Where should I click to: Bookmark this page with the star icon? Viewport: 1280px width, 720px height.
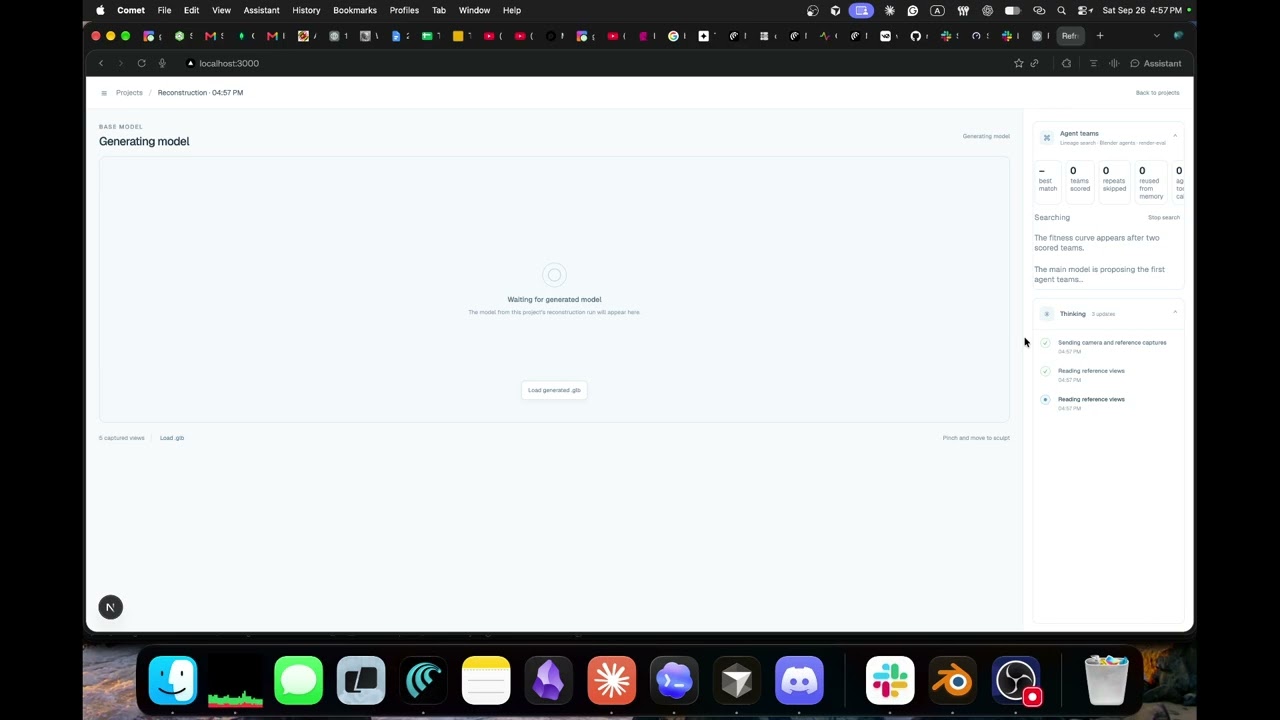[1019, 63]
